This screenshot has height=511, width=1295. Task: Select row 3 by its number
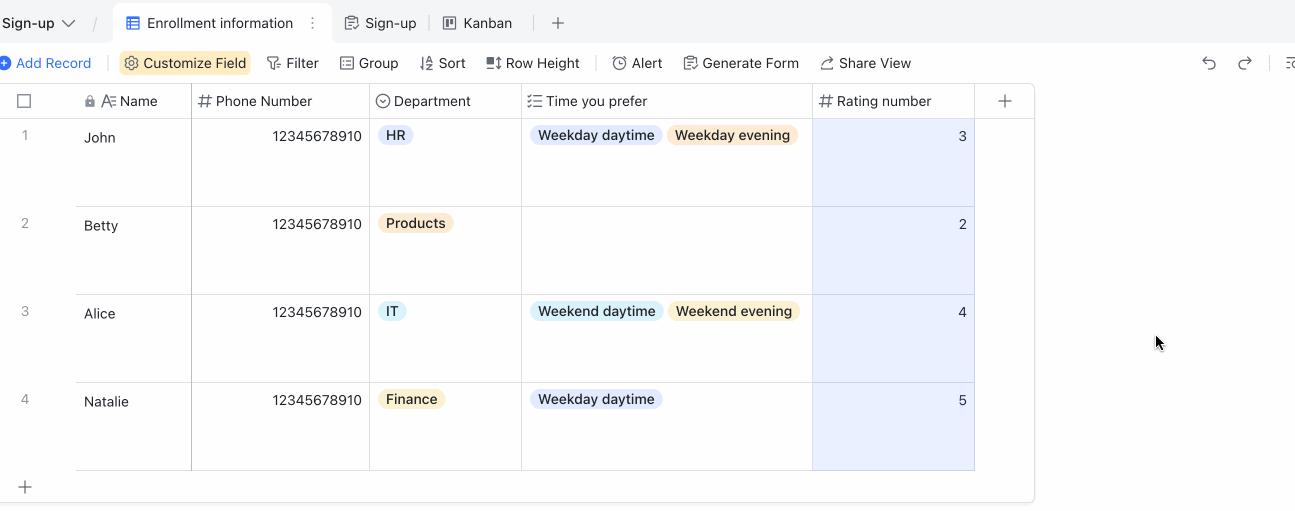25,311
